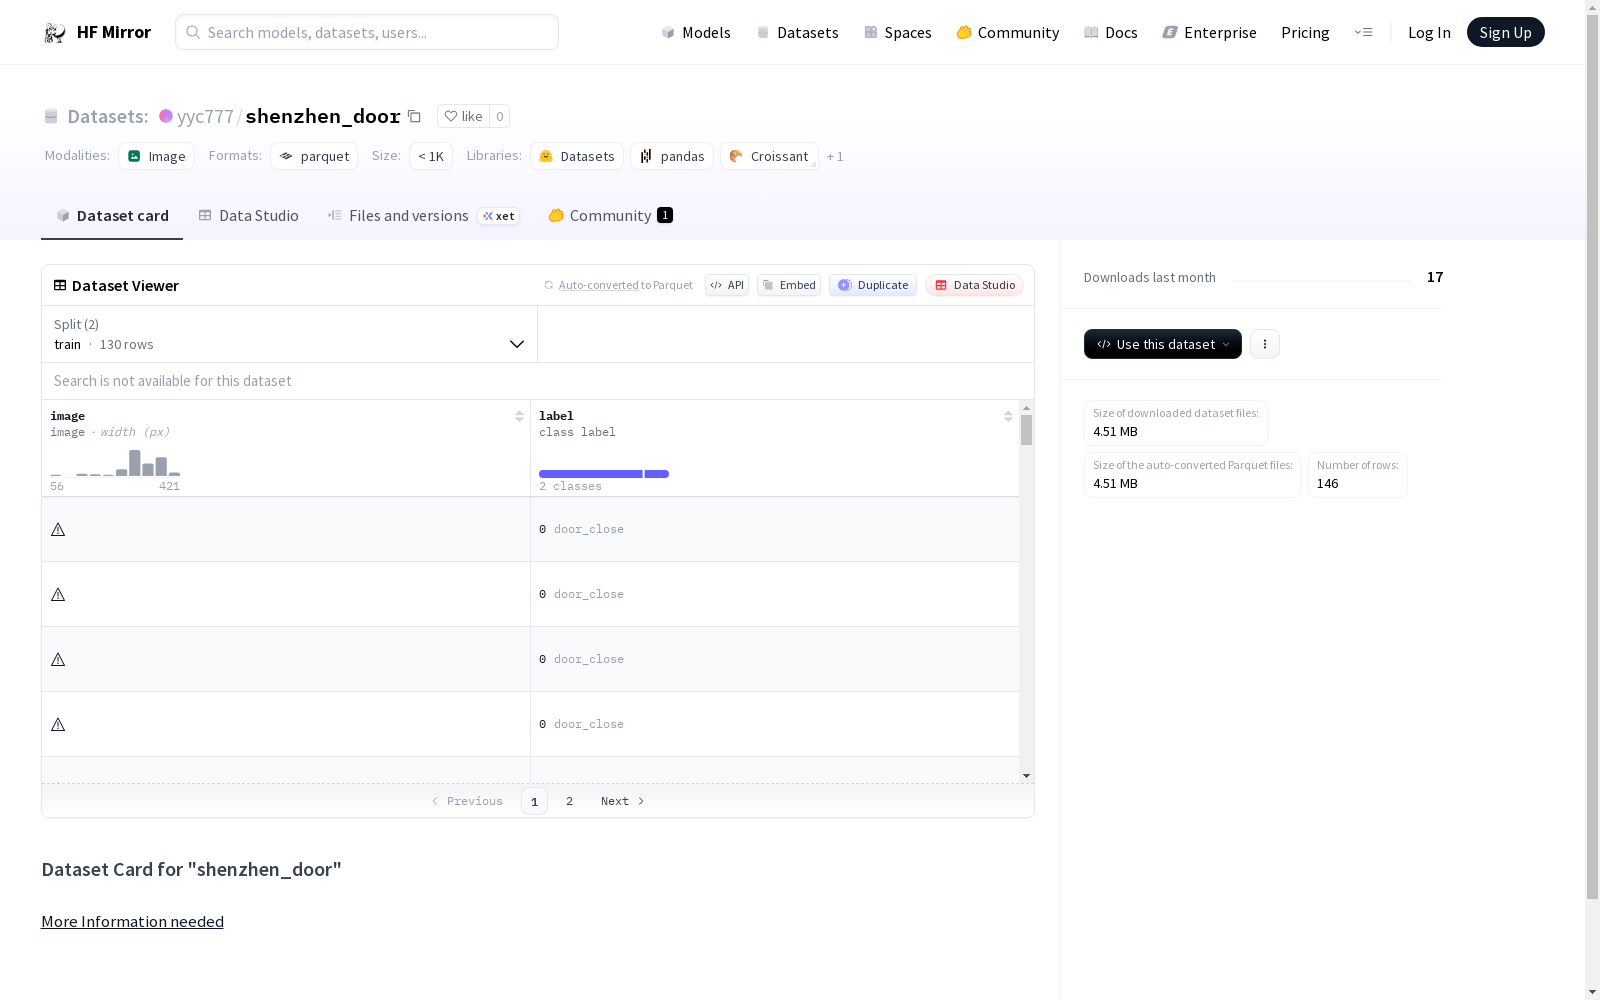Open the Docs page
The height and width of the screenshot is (1000, 1600).
pos(1111,32)
